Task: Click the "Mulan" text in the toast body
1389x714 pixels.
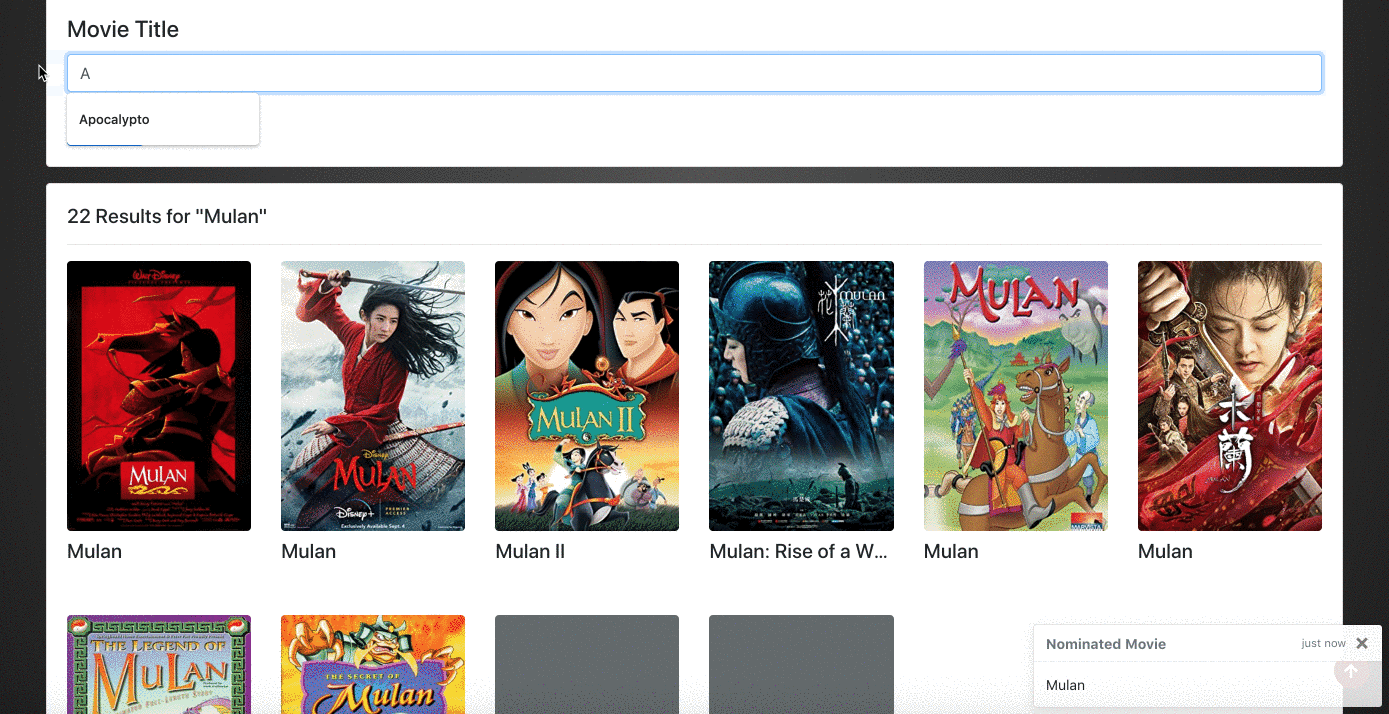Action: click(1065, 685)
